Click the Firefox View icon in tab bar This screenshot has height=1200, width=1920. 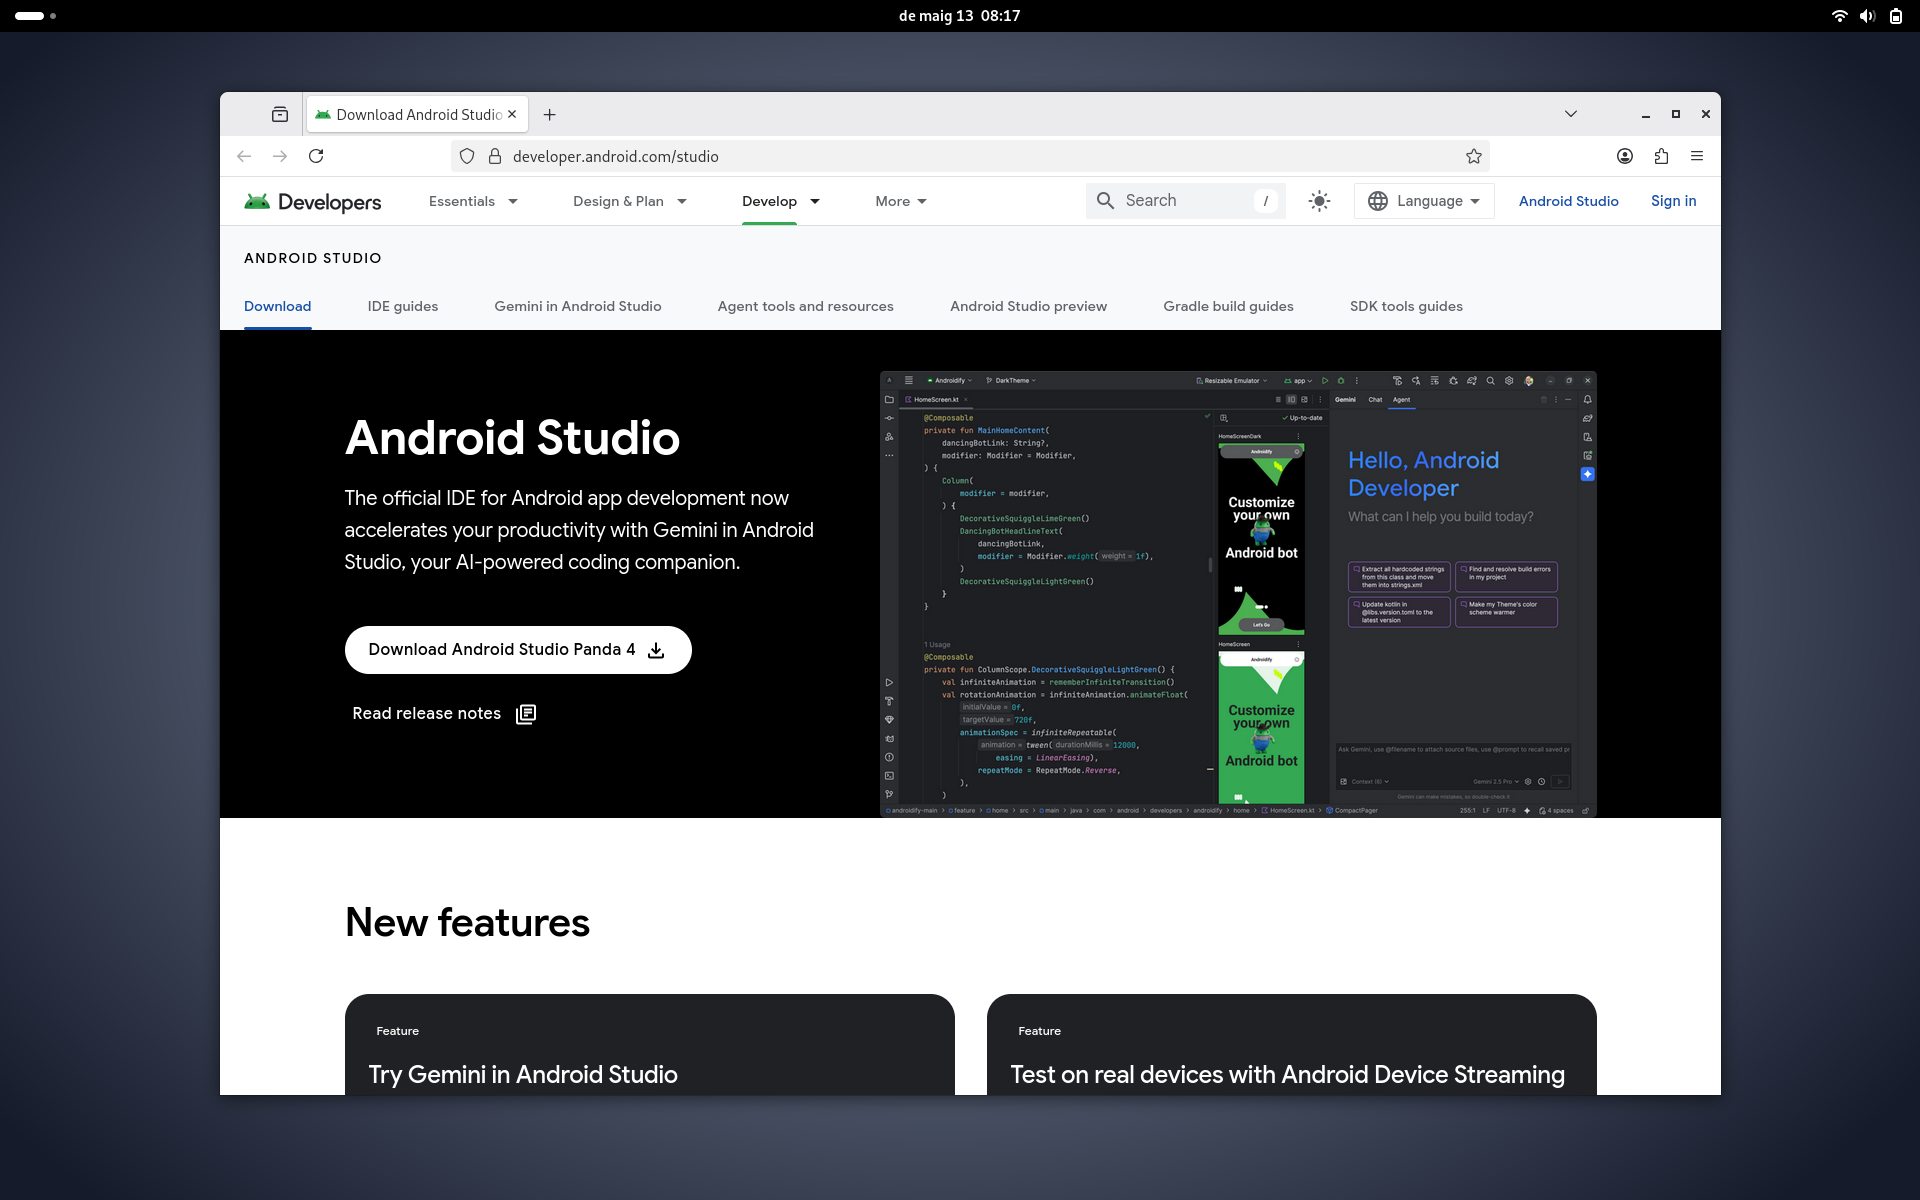coord(280,114)
